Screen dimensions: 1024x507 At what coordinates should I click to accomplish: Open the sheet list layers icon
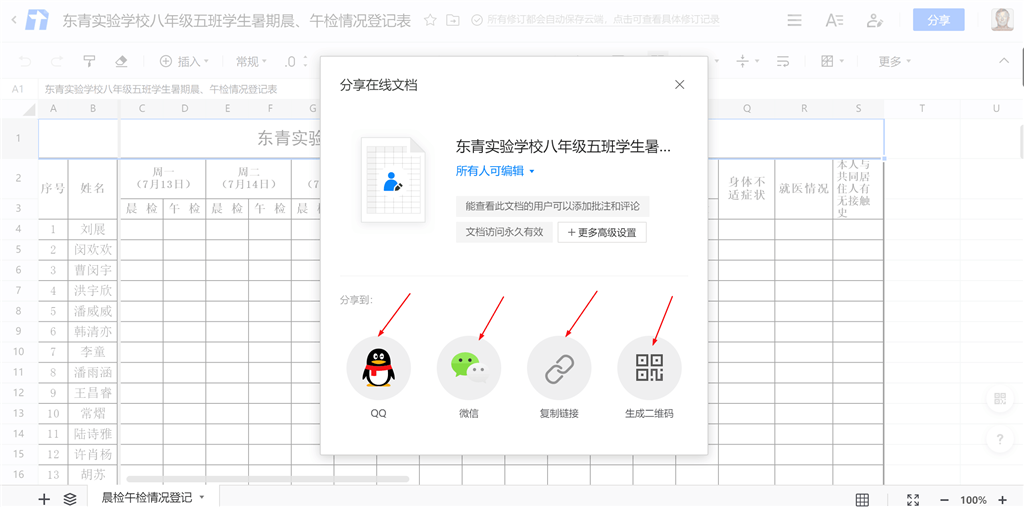70,499
